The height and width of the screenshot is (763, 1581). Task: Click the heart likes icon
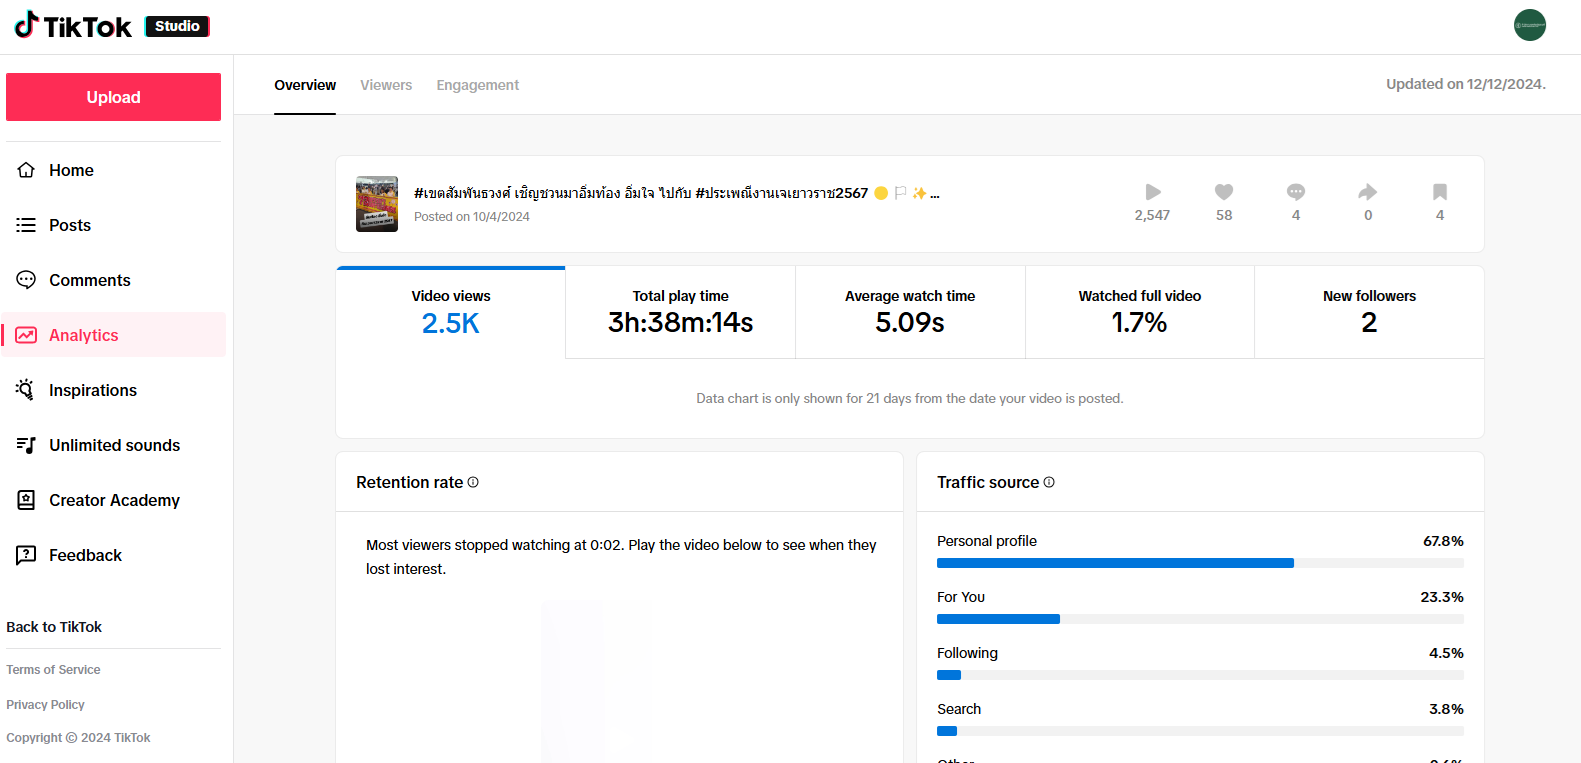pyautogui.click(x=1224, y=192)
